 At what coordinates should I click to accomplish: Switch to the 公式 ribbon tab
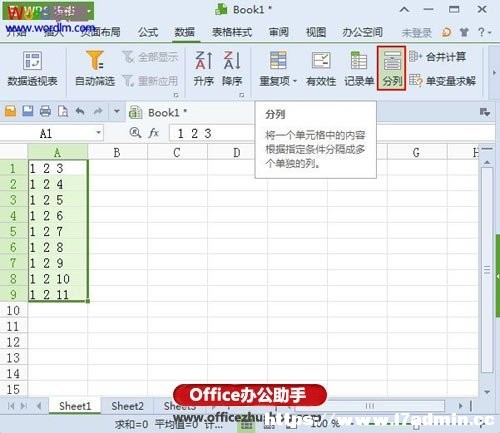point(148,32)
